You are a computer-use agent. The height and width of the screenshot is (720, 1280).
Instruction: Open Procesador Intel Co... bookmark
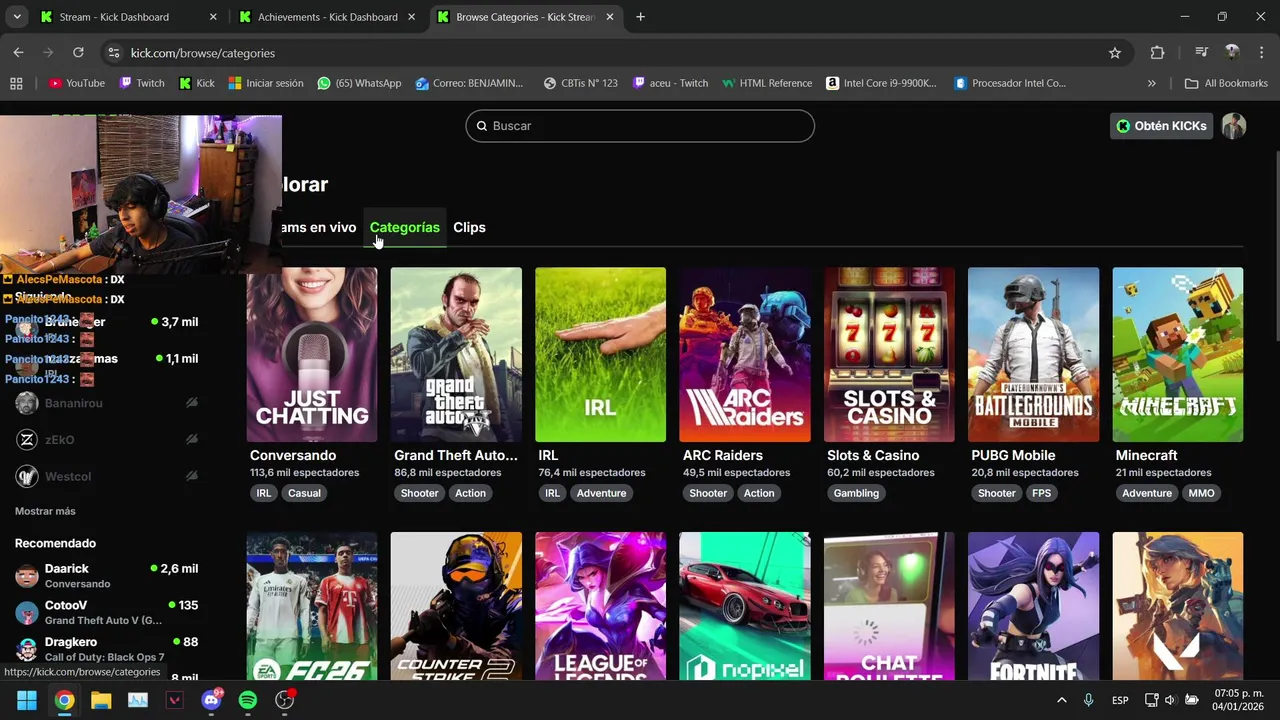click(1010, 83)
